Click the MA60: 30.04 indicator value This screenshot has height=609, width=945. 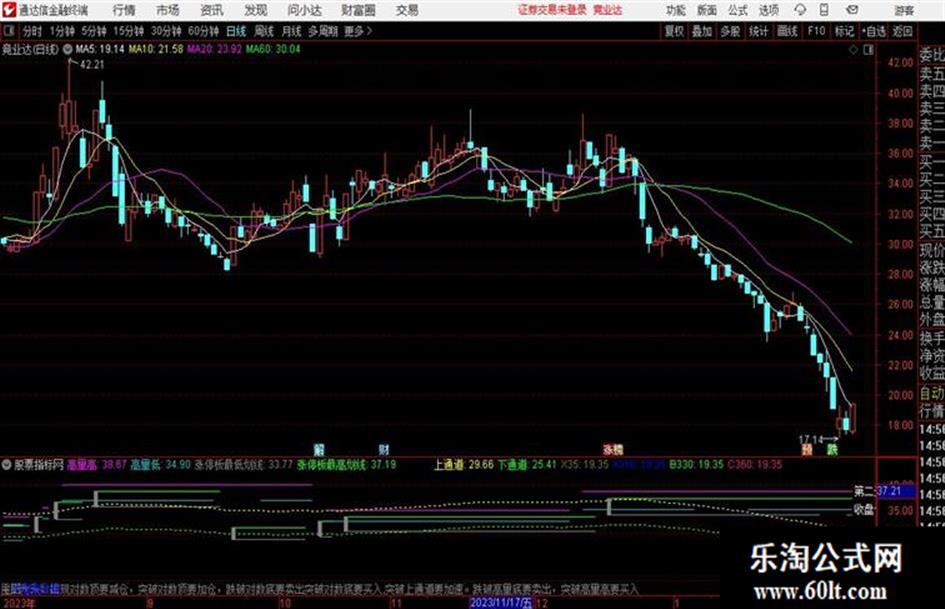(272, 49)
